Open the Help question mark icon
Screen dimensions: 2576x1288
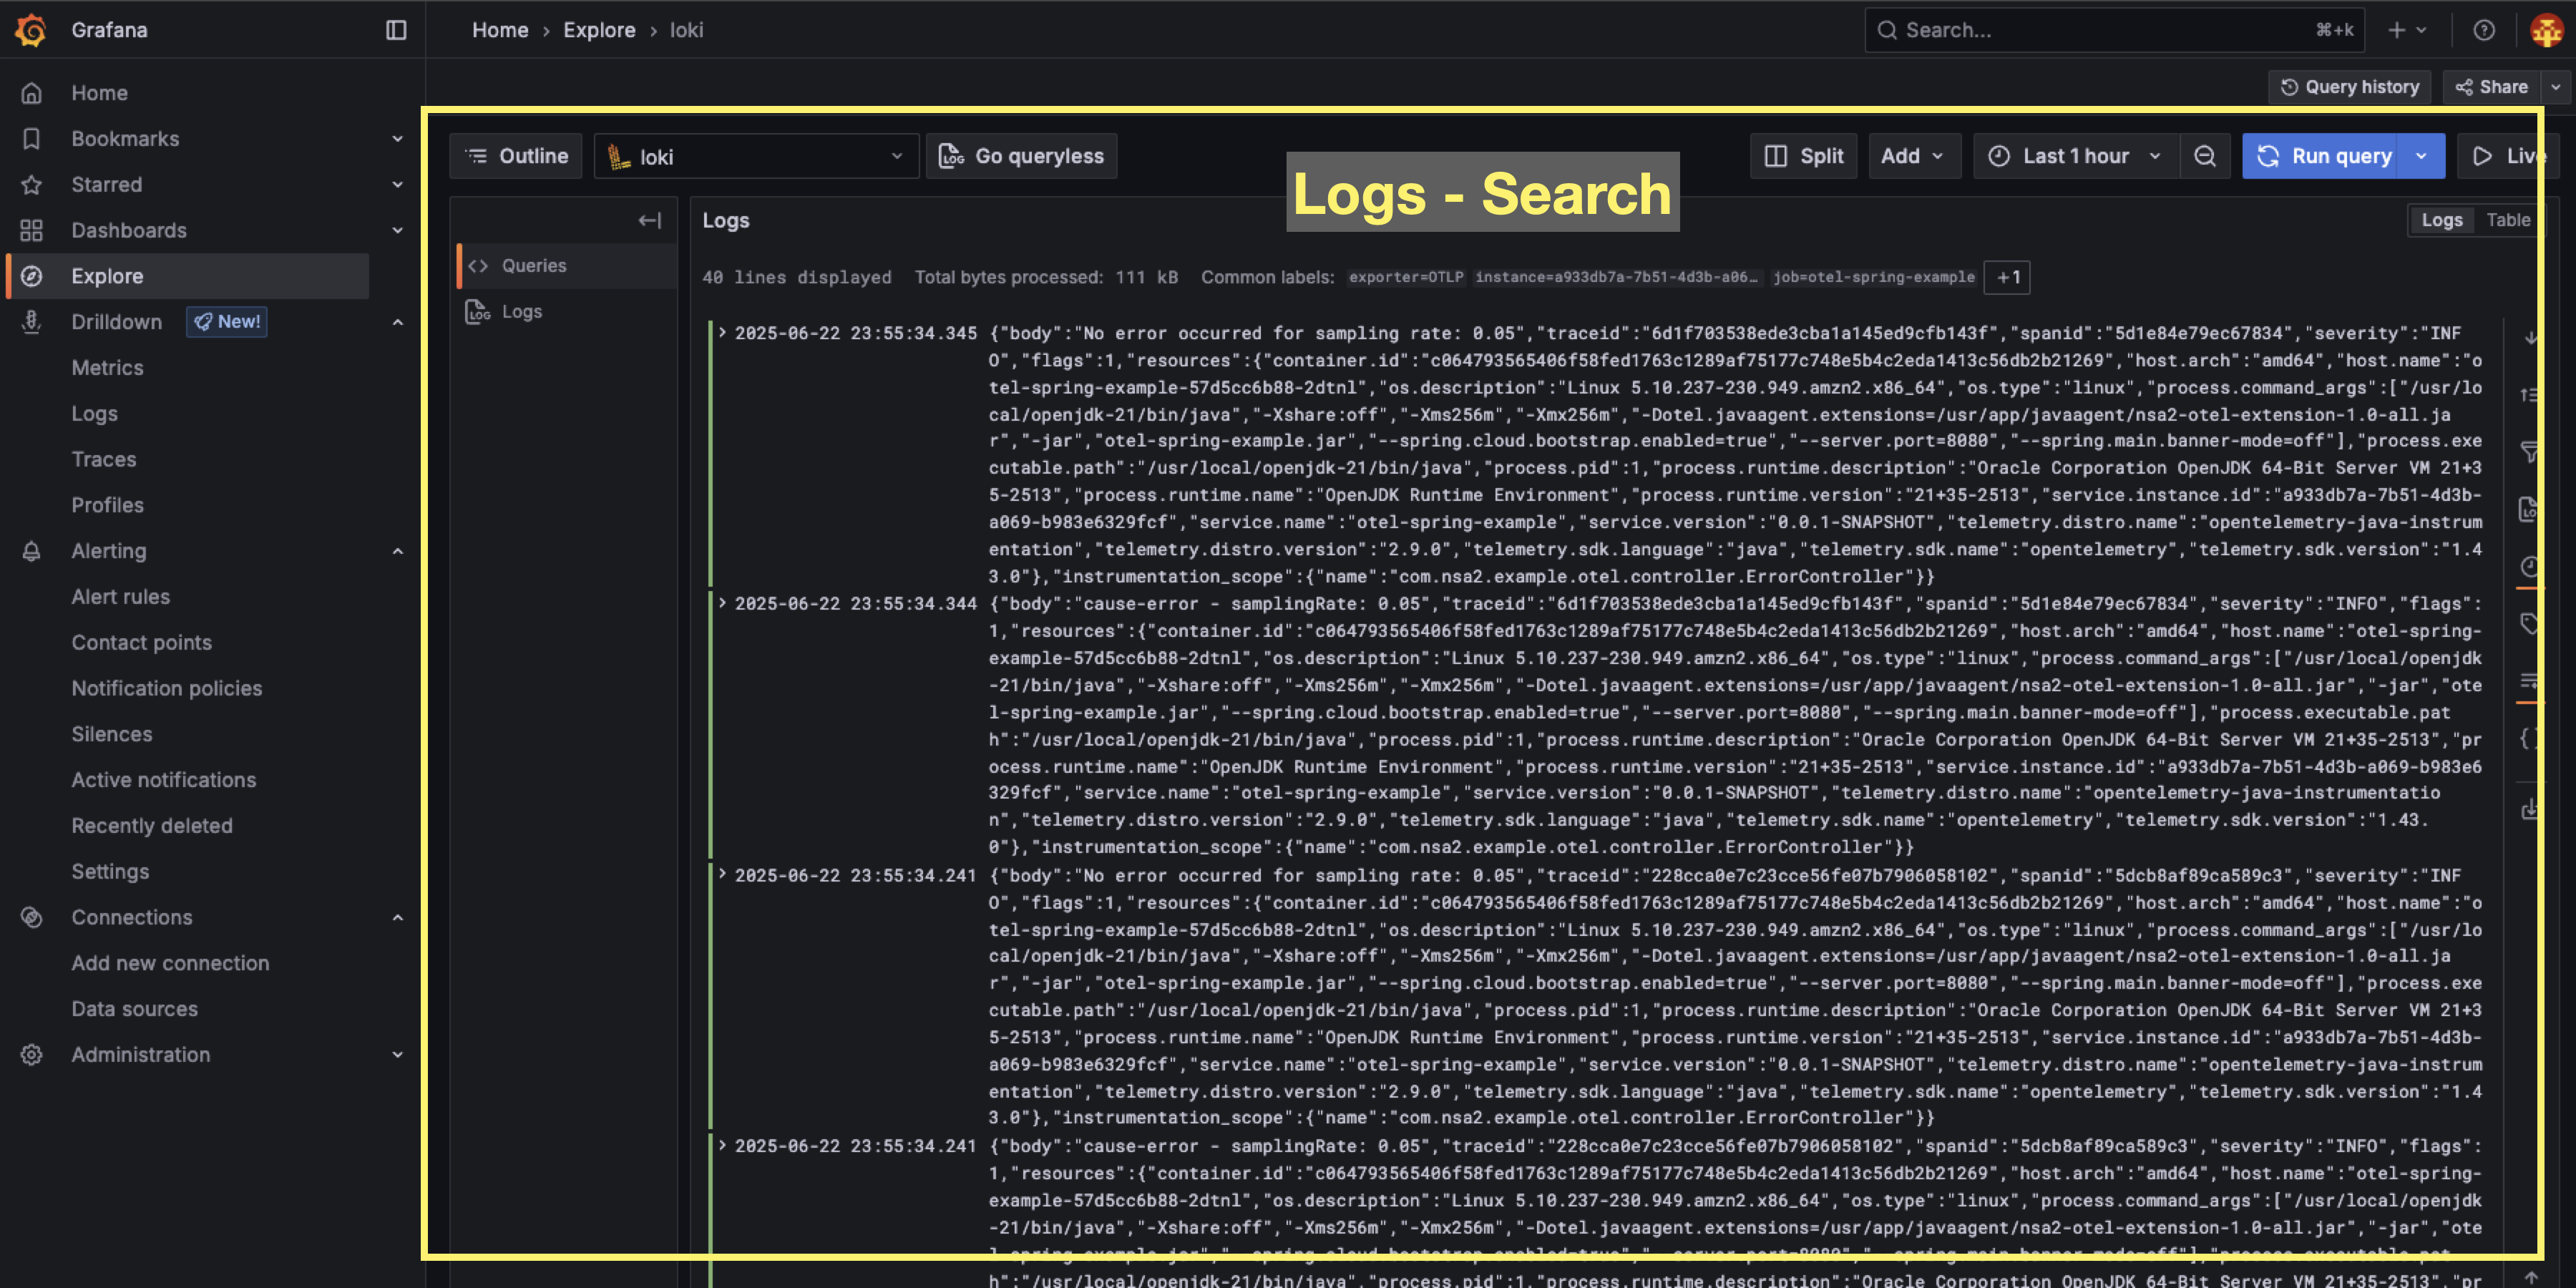tap(2484, 30)
